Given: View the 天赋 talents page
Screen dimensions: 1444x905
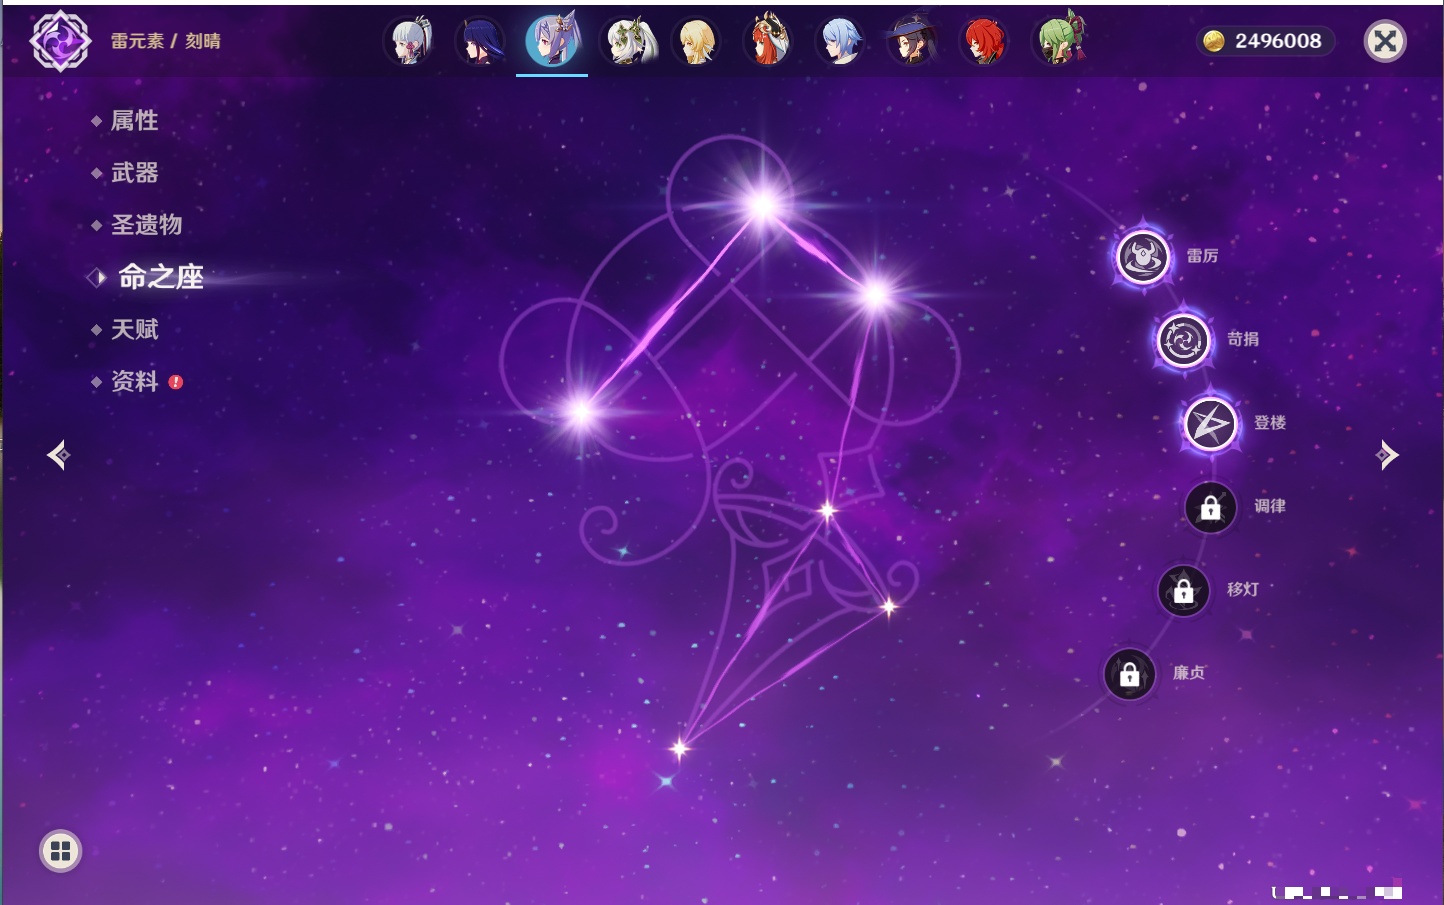Looking at the screenshot, I should [x=134, y=329].
